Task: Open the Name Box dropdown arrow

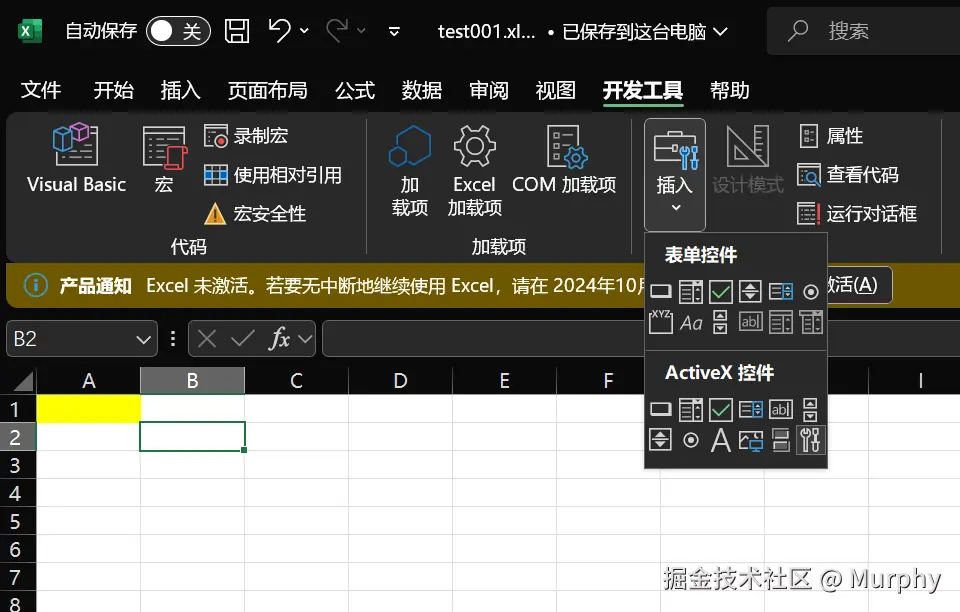Action: (143, 339)
